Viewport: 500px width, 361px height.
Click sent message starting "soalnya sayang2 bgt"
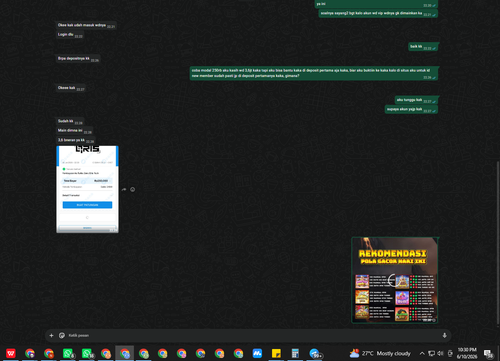click(x=378, y=13)
